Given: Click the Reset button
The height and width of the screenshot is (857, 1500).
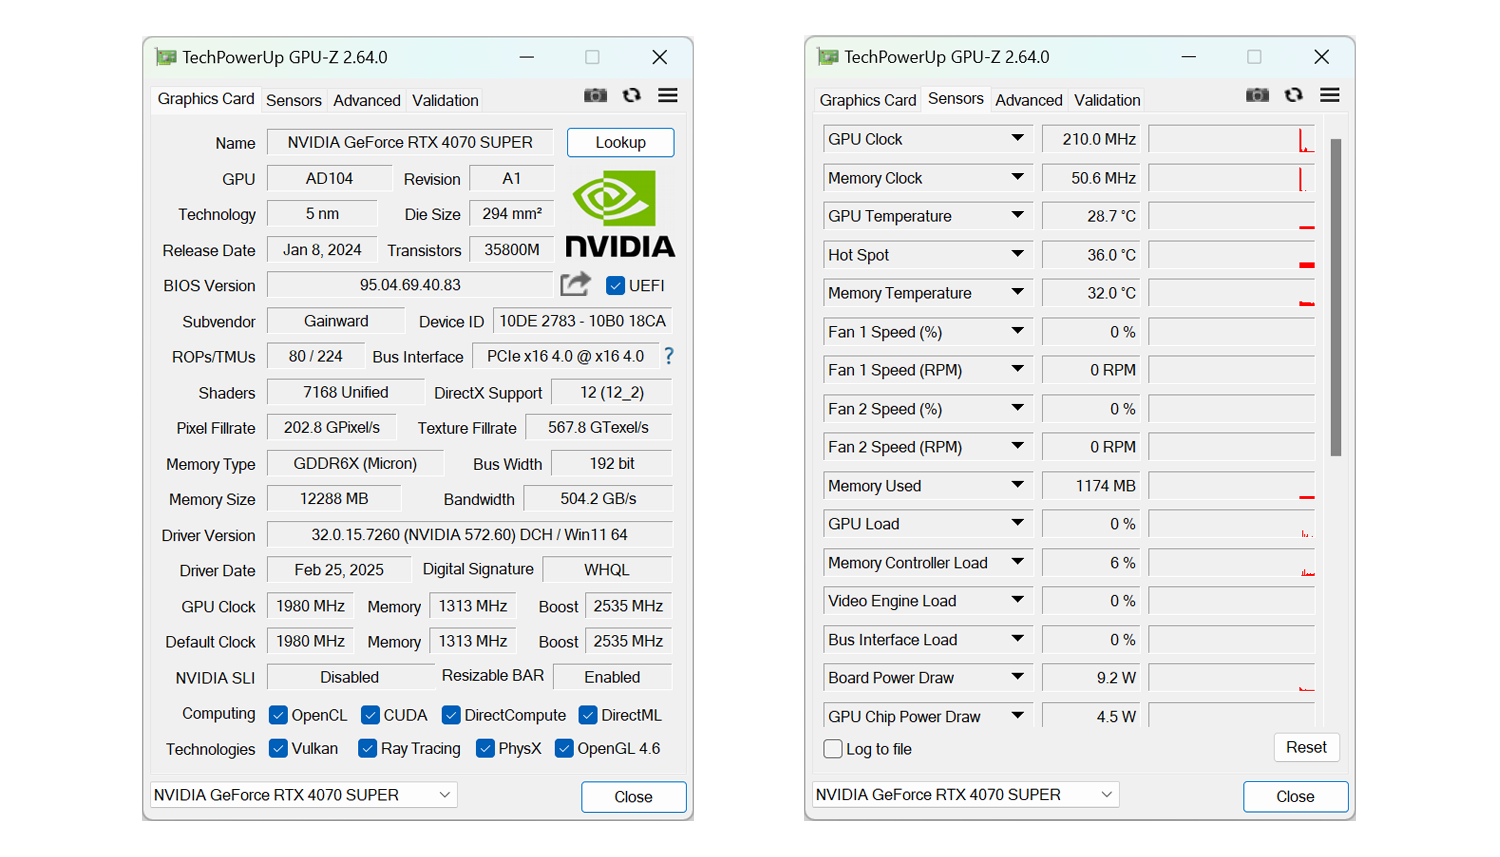Looking at the screenshot, I should click(x=1306, y=747).
